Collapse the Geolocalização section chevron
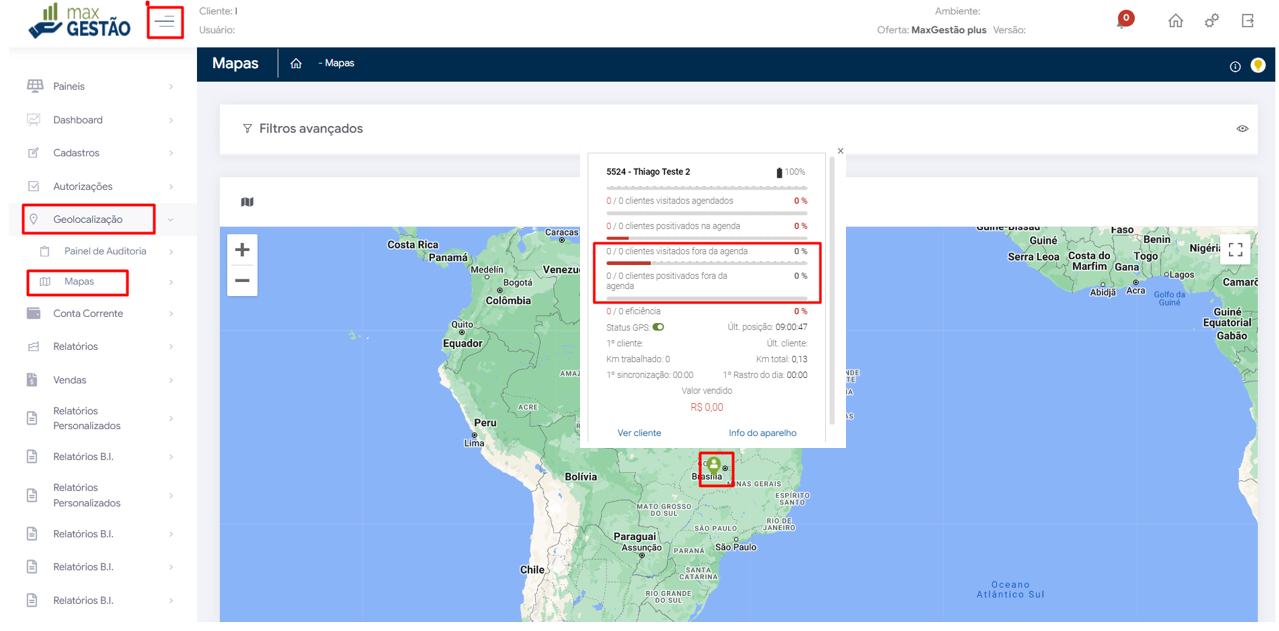 tap(171, 220)
